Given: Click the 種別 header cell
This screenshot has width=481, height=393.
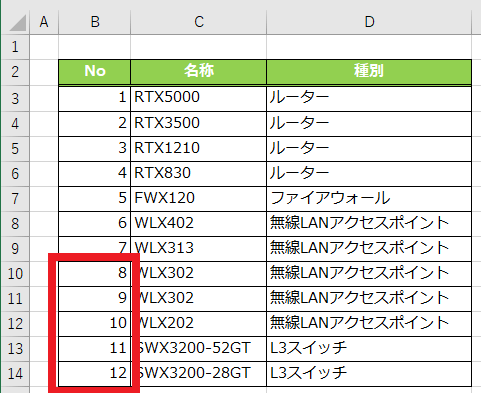Looking at the screenshot, I should (369, 72).
